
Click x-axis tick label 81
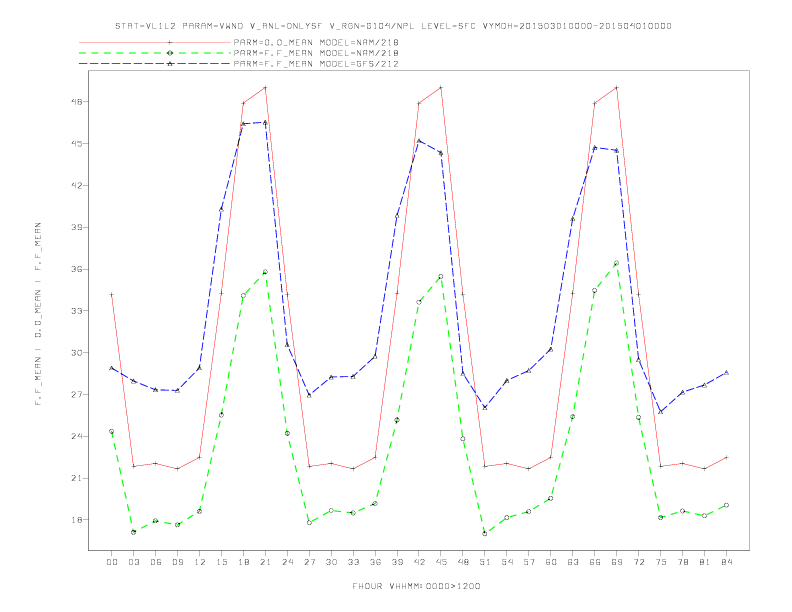pos(705,562)
